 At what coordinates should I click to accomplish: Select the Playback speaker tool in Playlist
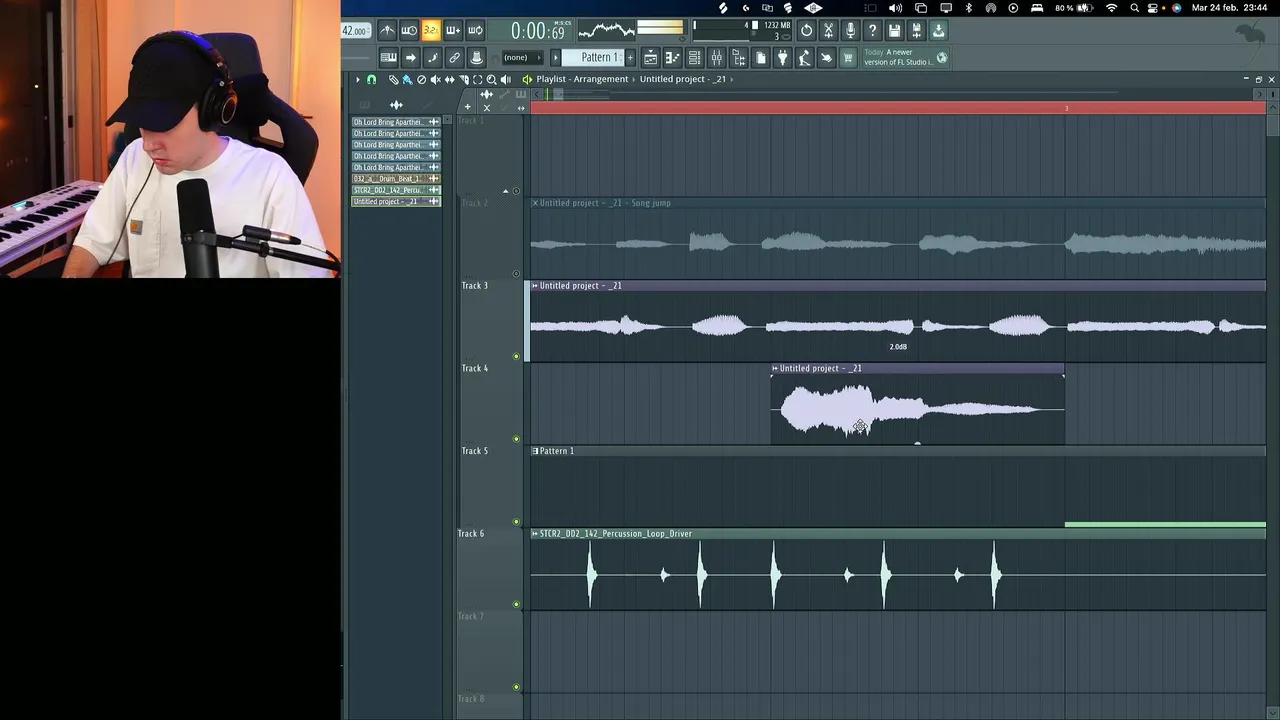click(x=505, y=79)
